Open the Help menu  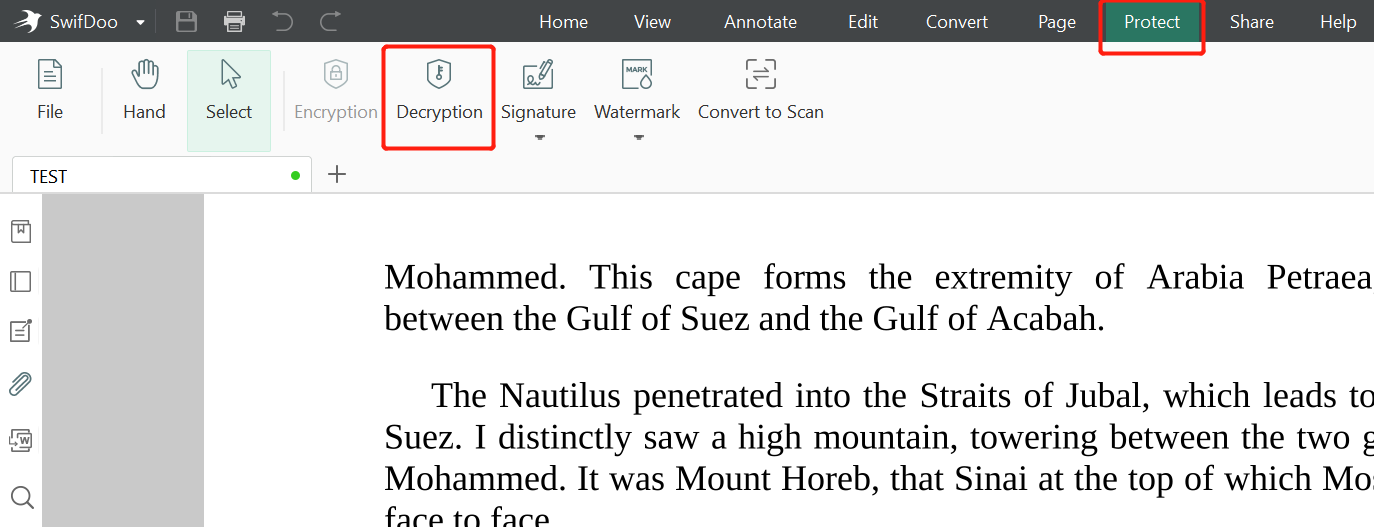pos(1337,22)
